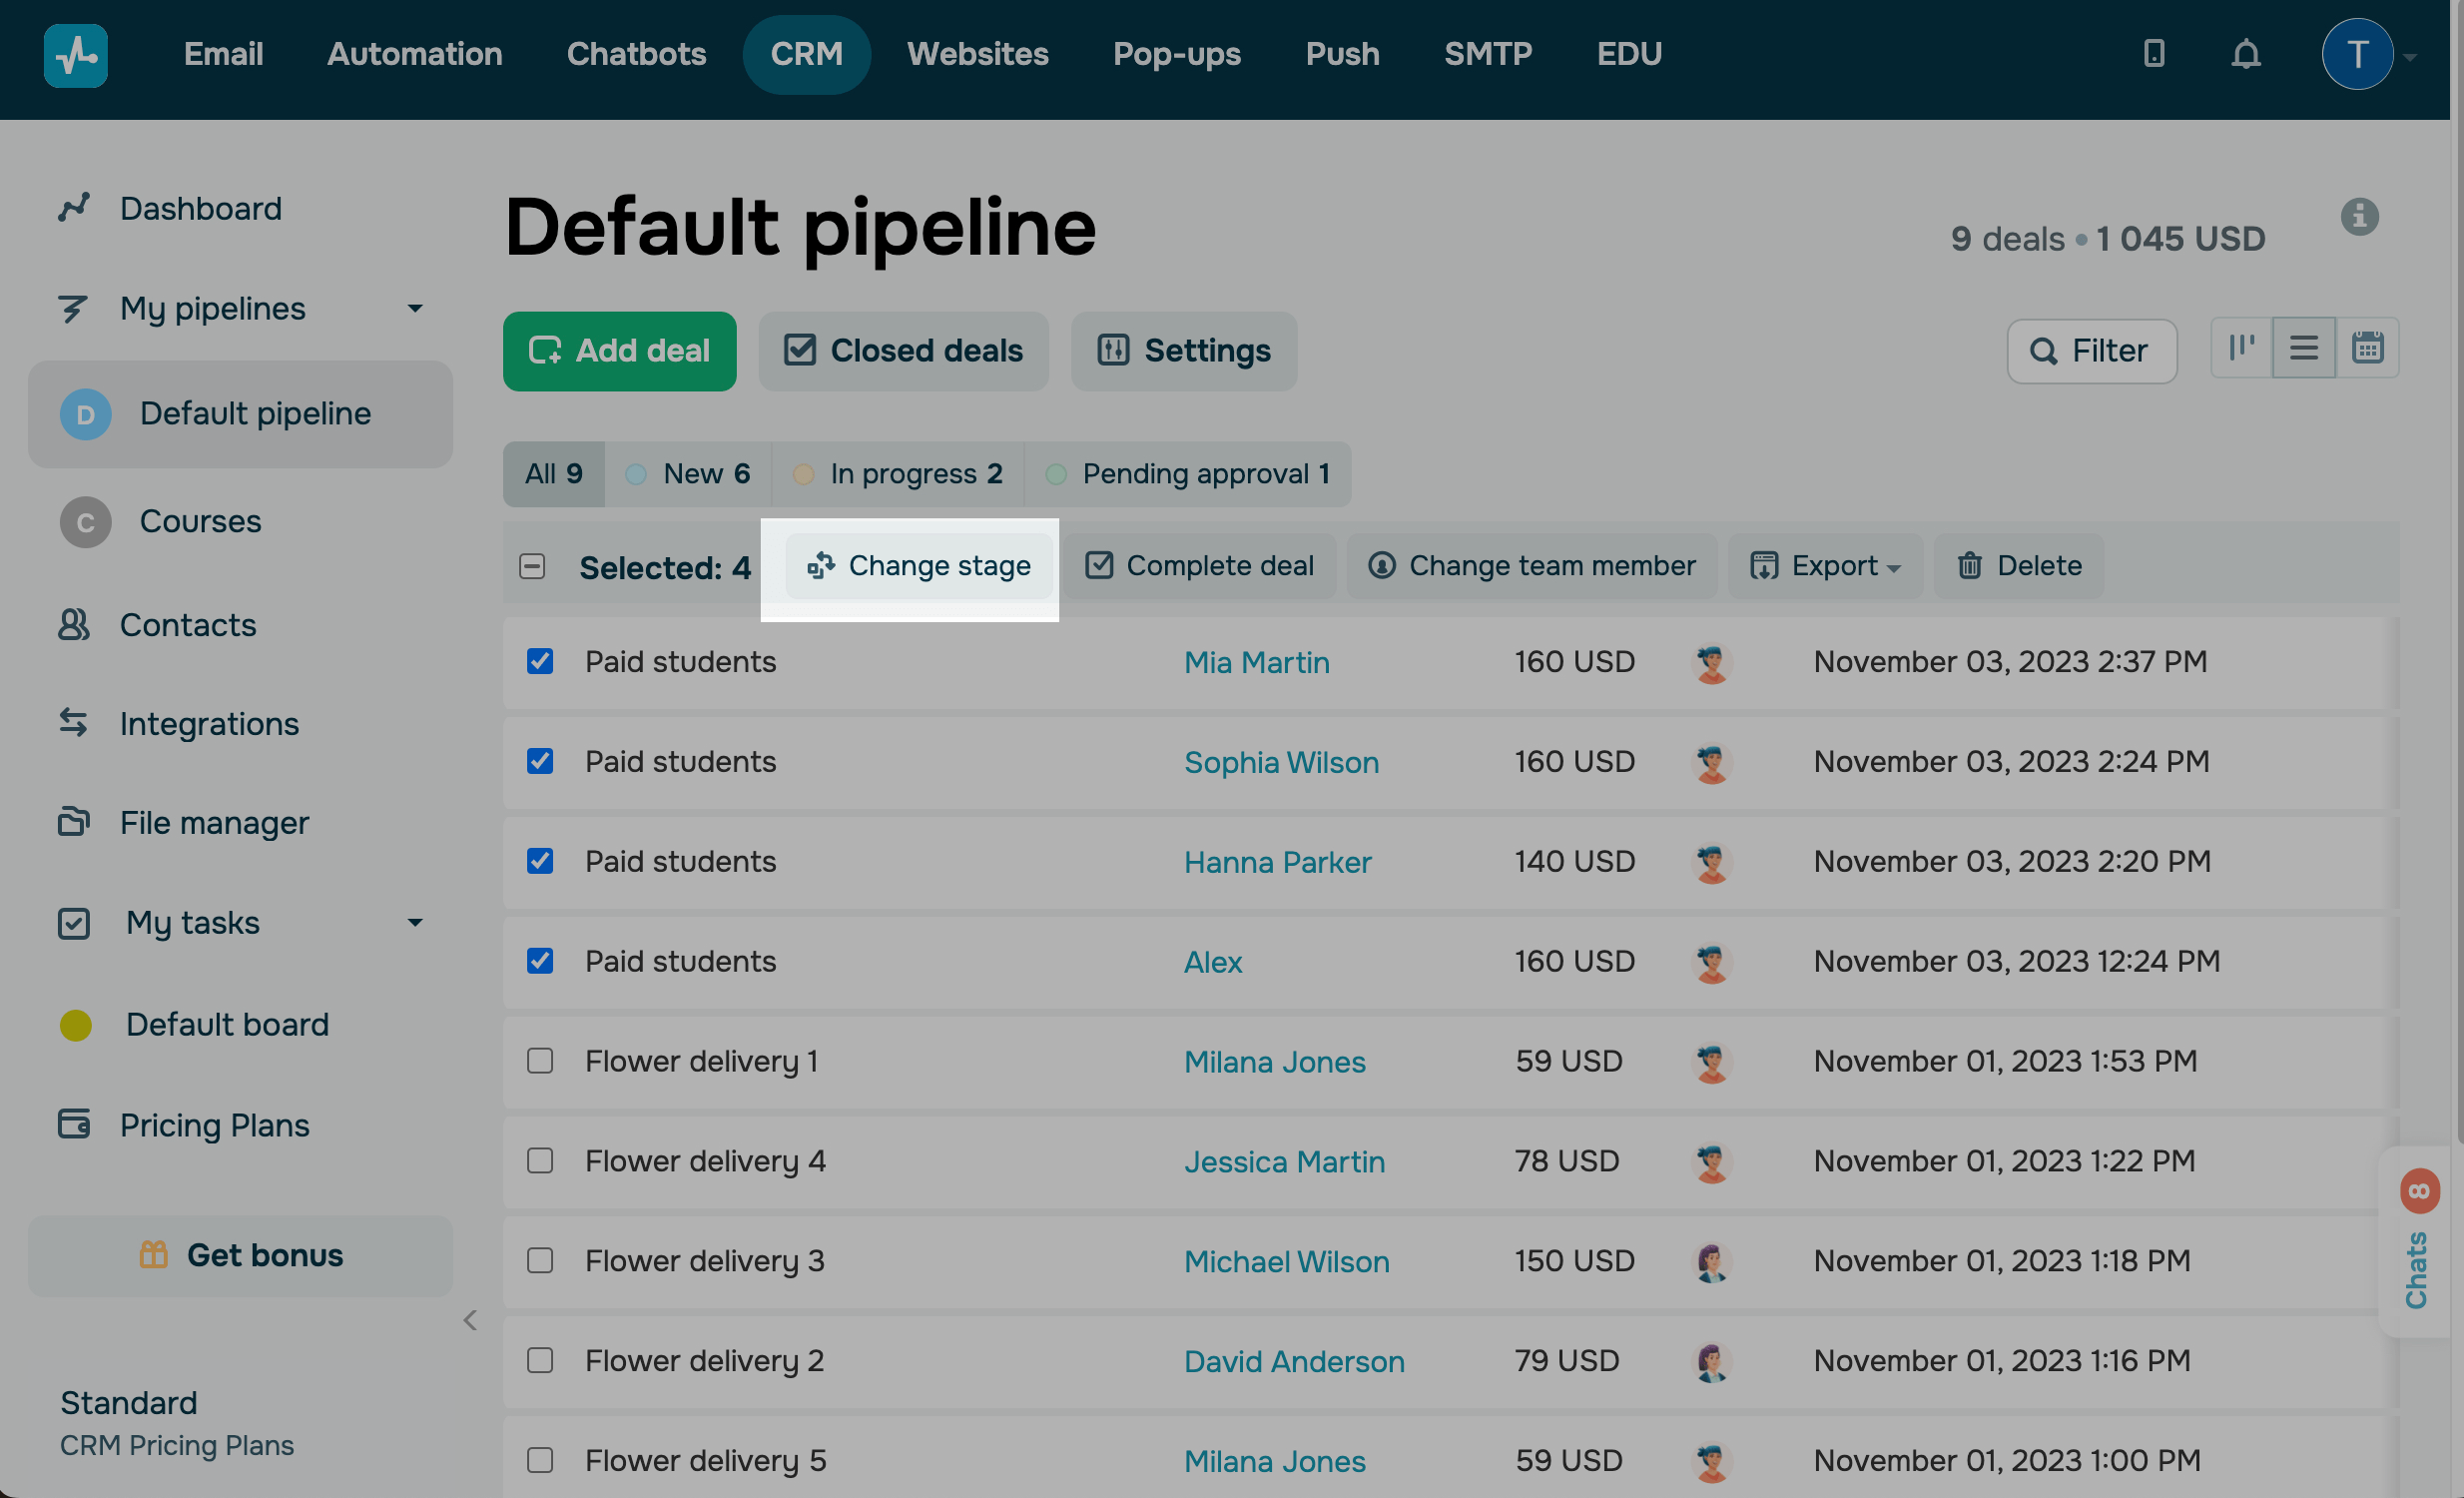Open the Automation menu item
Image resolution: width=2464 pixels, height=1498 pixels.
pyautogui.click(x=414, y=54)
